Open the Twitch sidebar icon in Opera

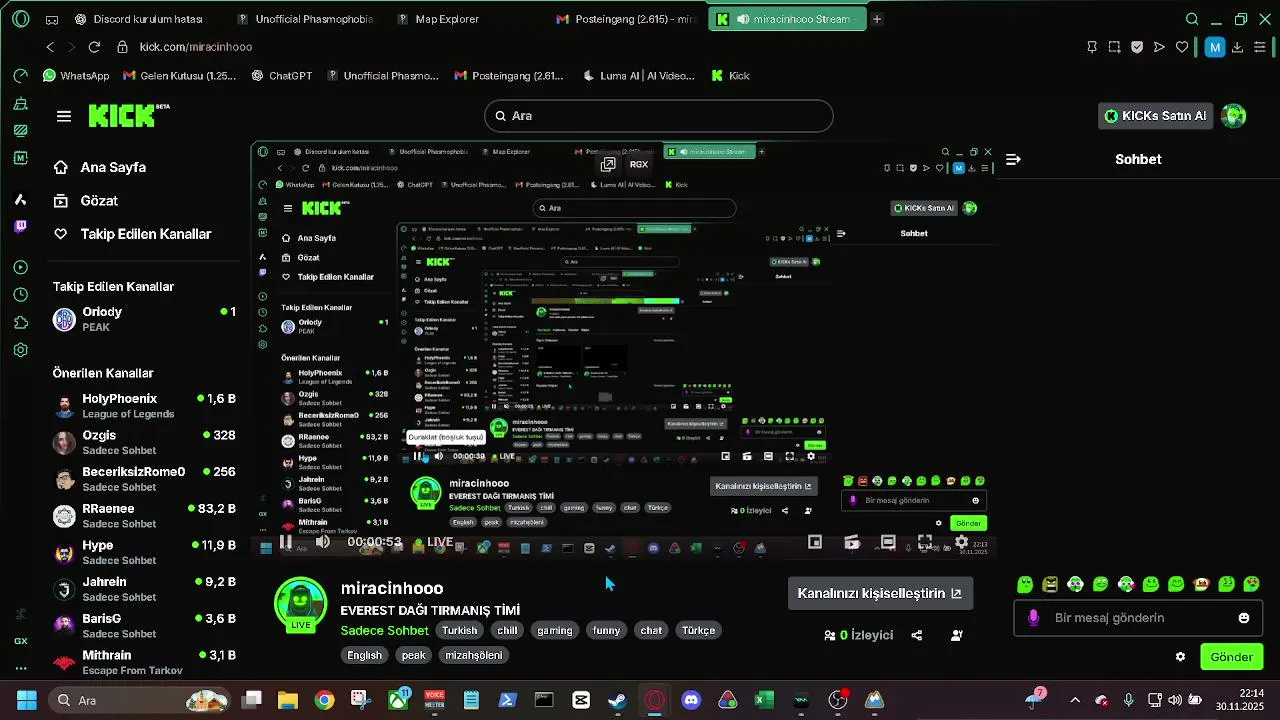tap(21, 226)
